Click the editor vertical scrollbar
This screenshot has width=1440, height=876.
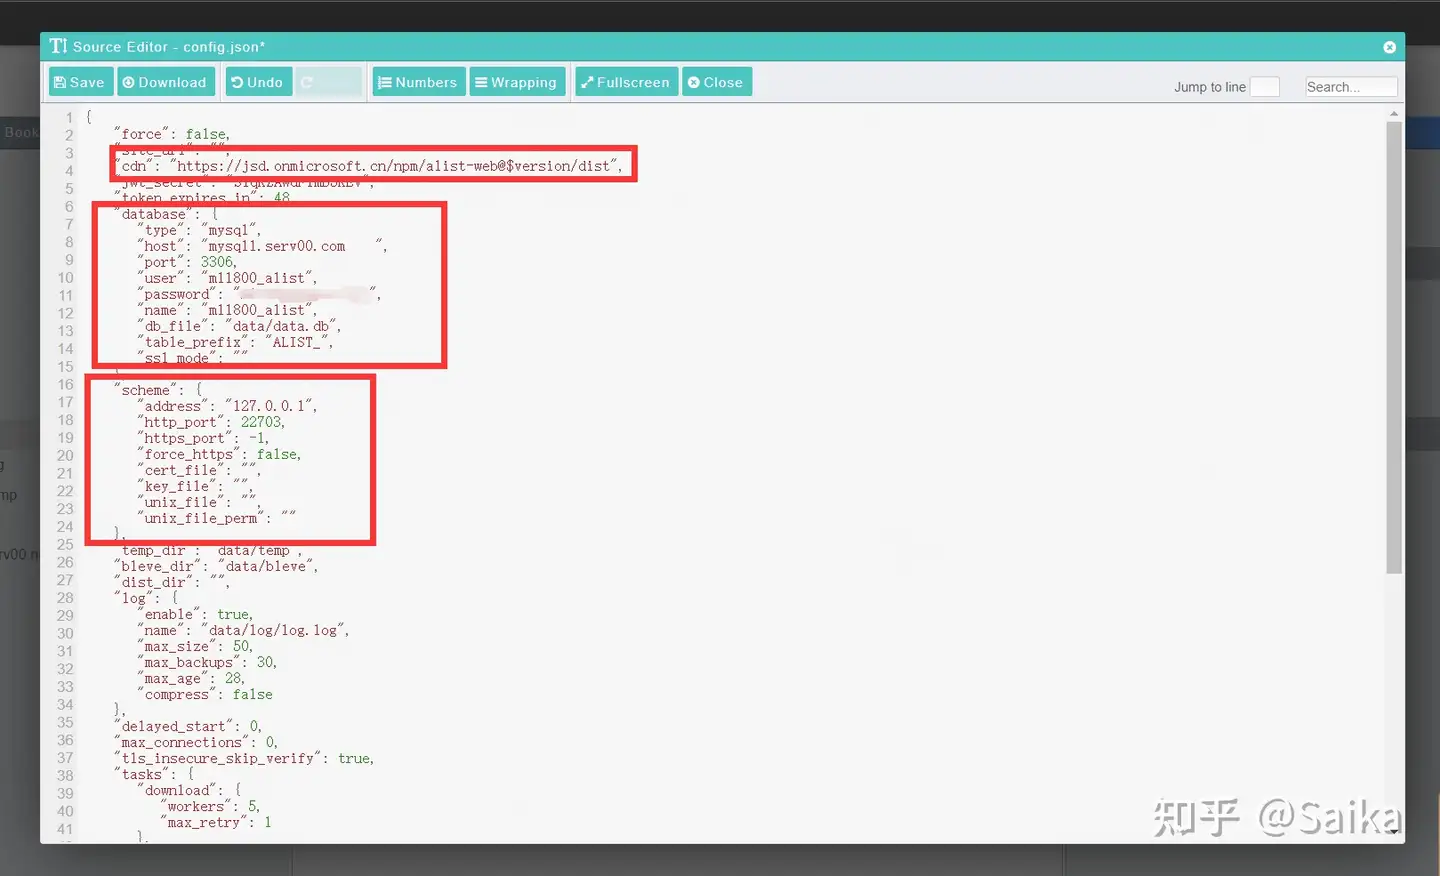point(1394,347)
